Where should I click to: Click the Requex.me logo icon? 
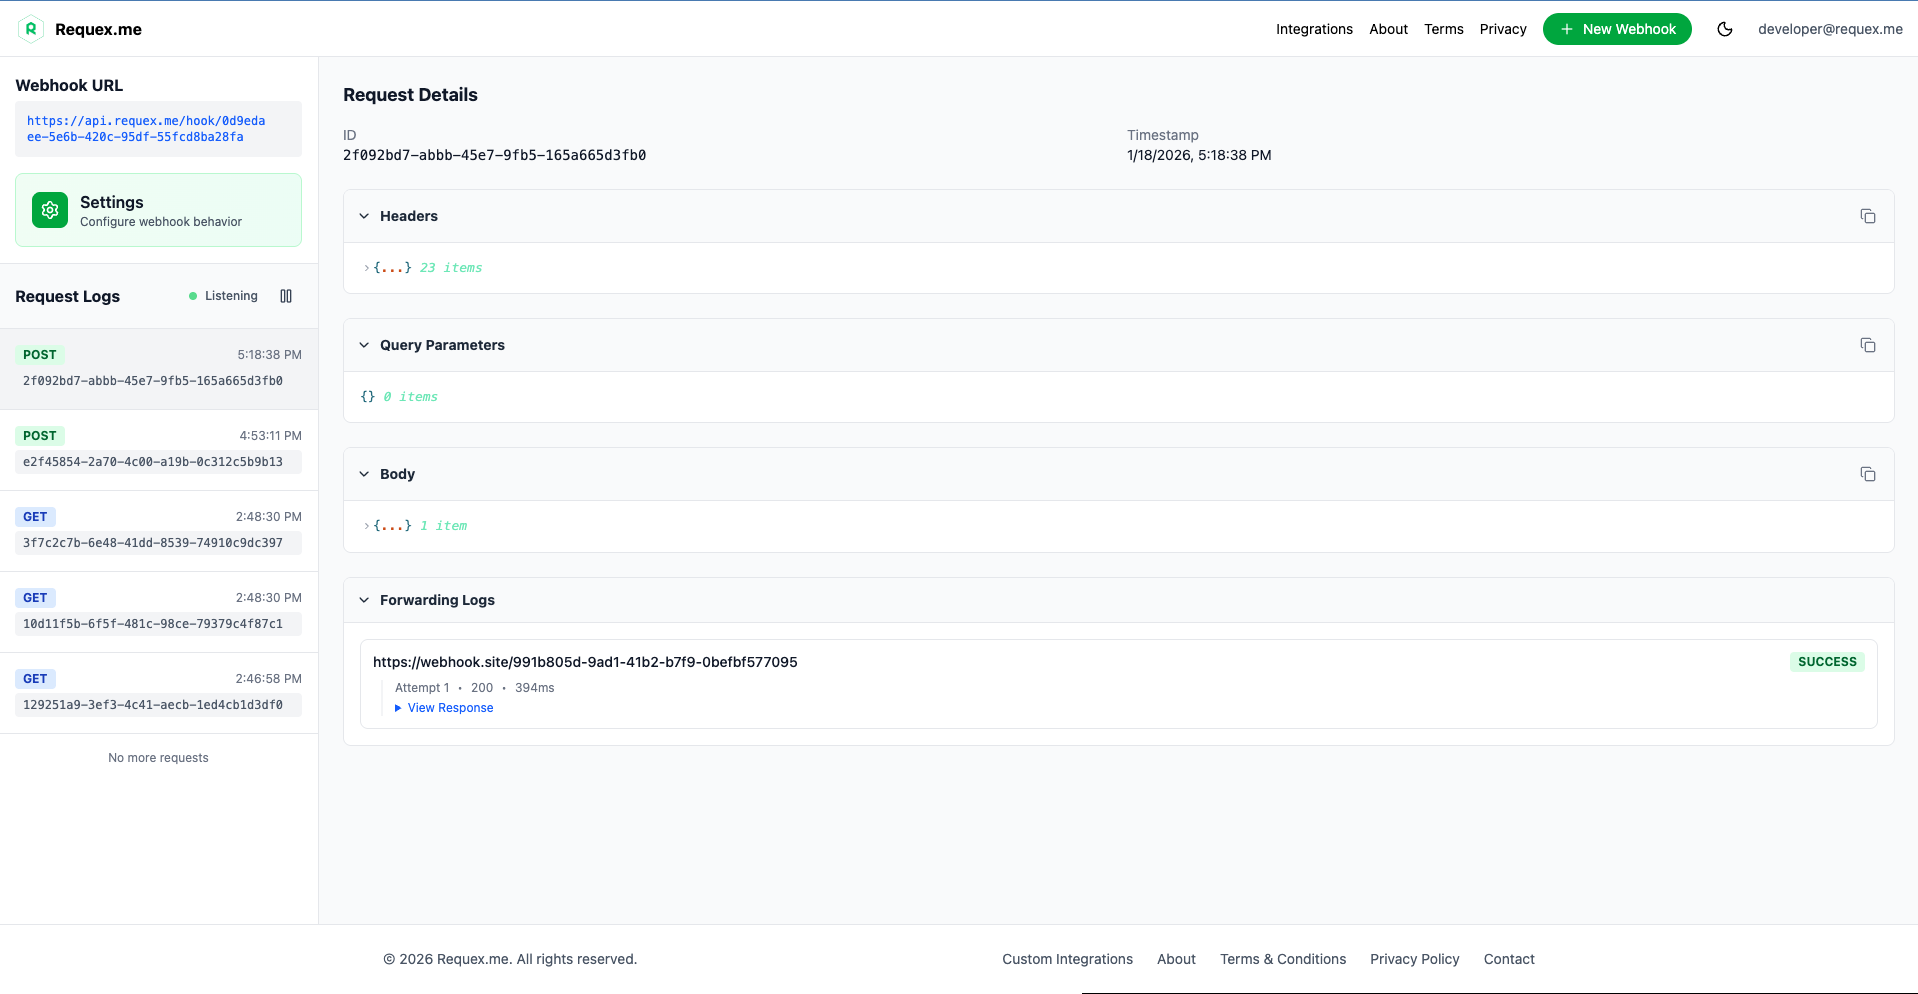[31, 29]
